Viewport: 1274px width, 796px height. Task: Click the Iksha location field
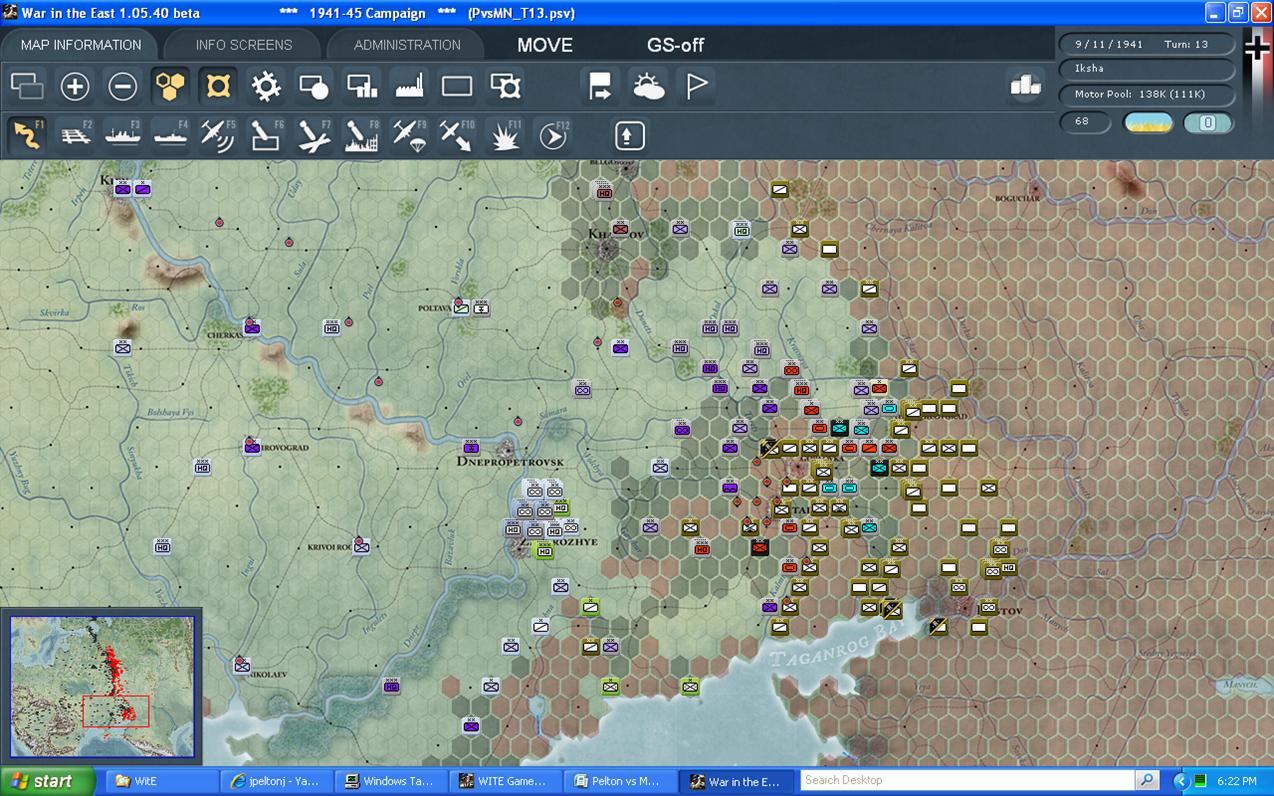[1147, 69]
